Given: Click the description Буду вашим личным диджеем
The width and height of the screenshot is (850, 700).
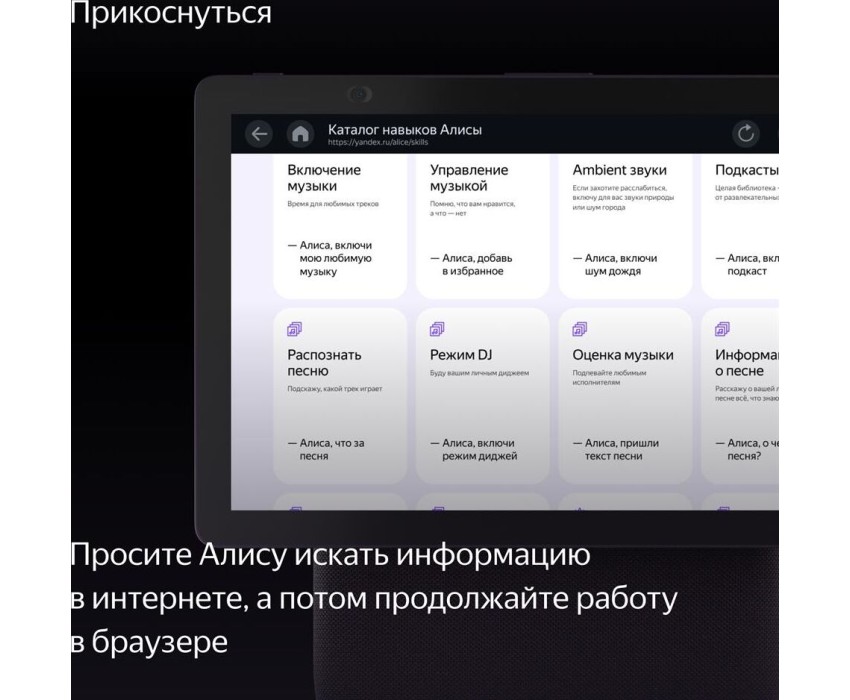Looking at the screenshot, I should pos(479,373).
